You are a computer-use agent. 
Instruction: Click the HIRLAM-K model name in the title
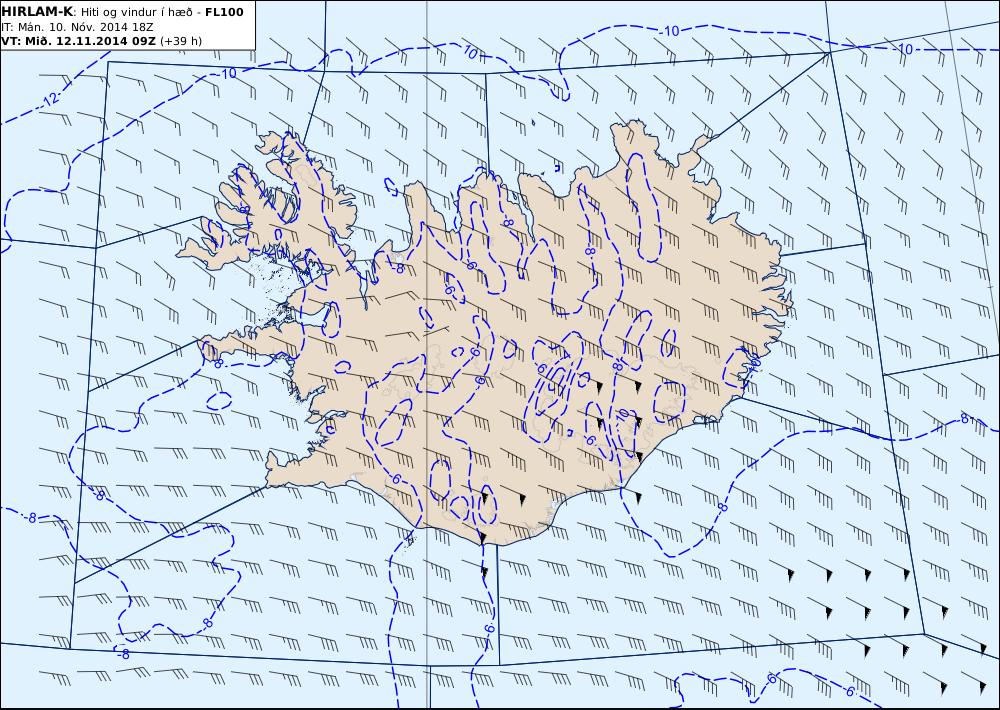[37, 12]
